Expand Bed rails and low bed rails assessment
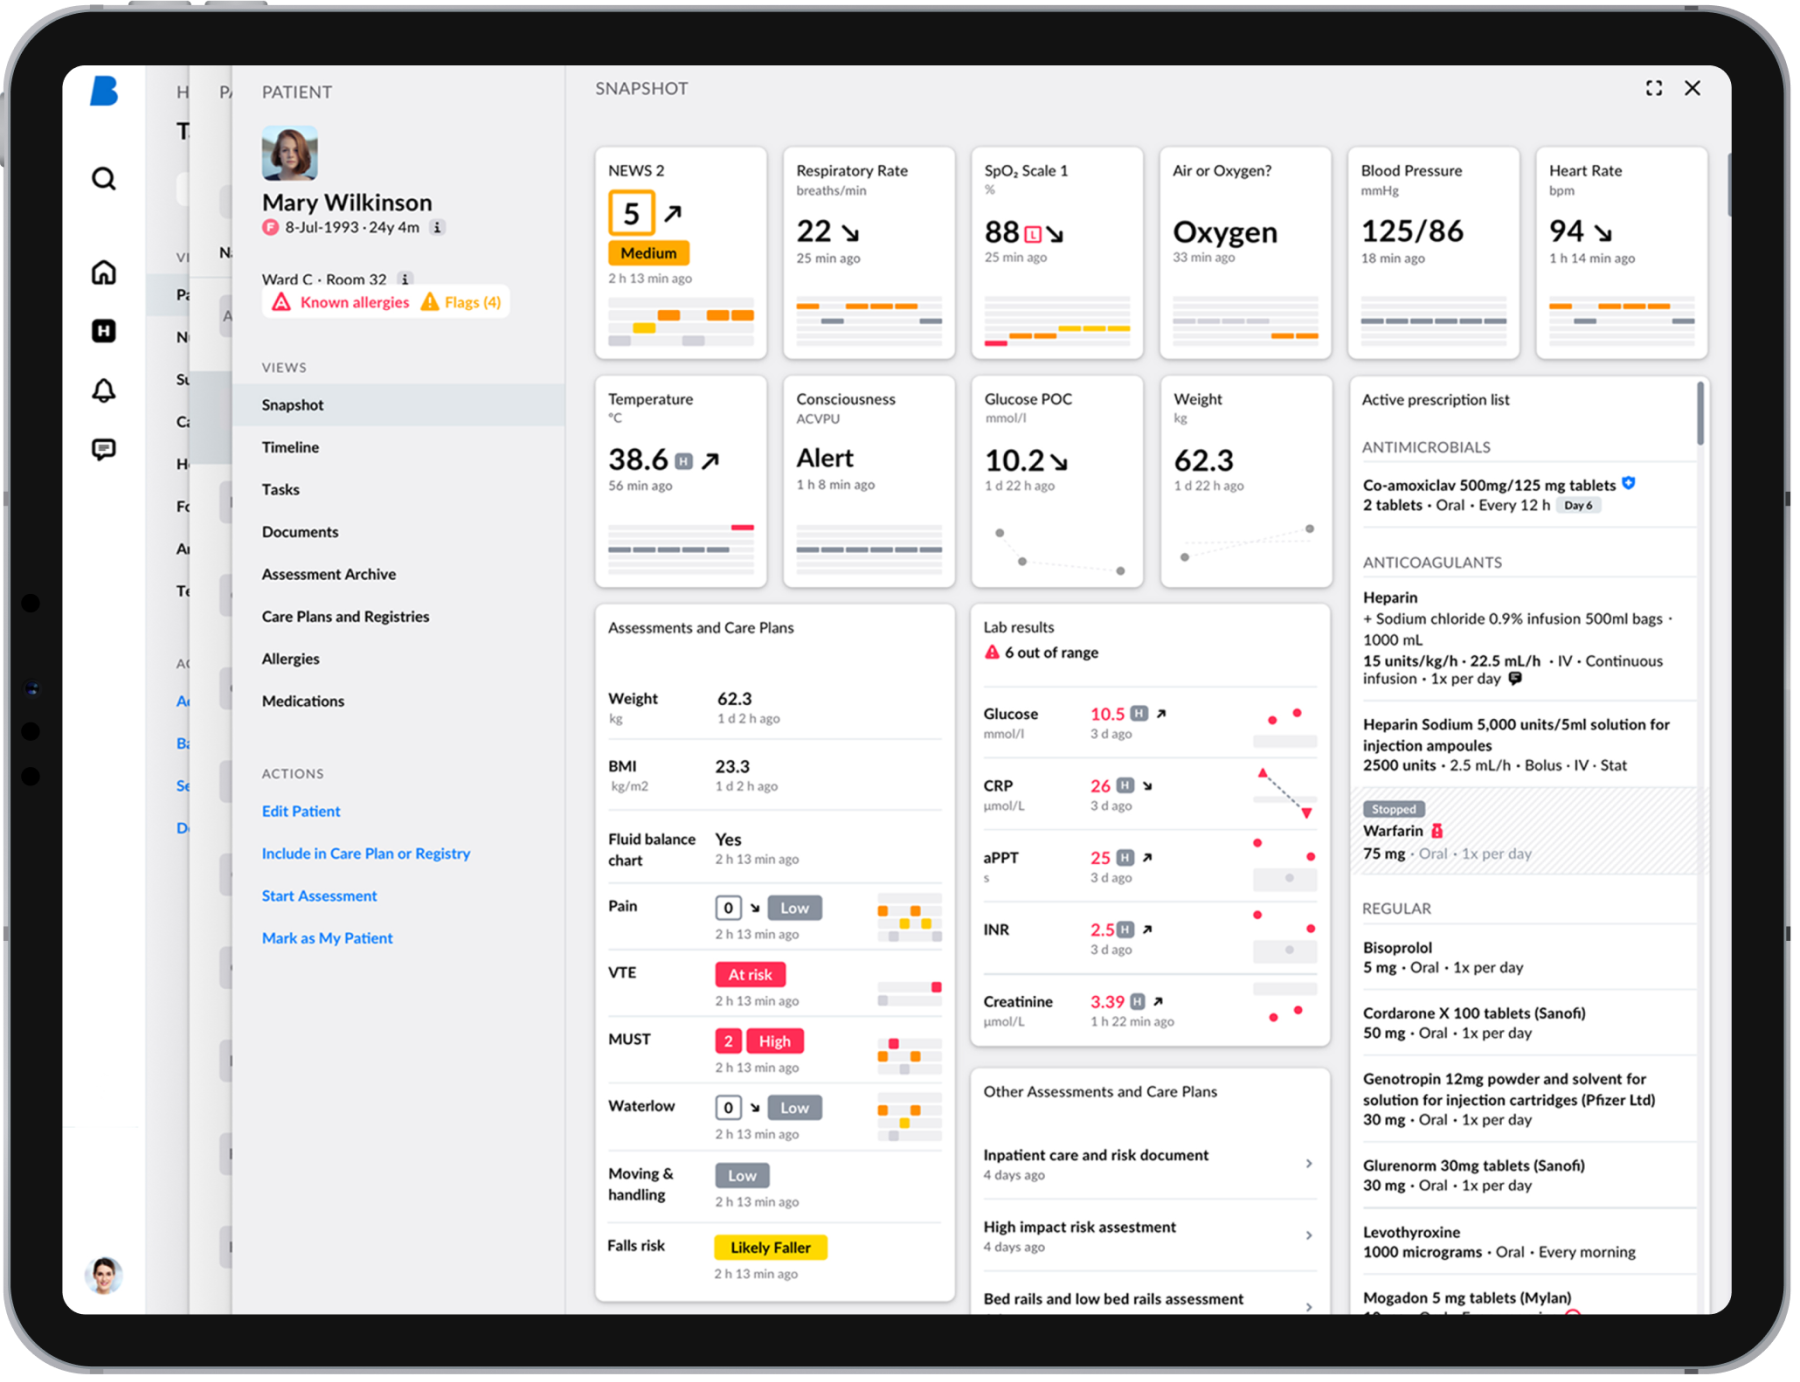Viewport: 1800px width, 1382px height. click(x=1308, y=1305)
